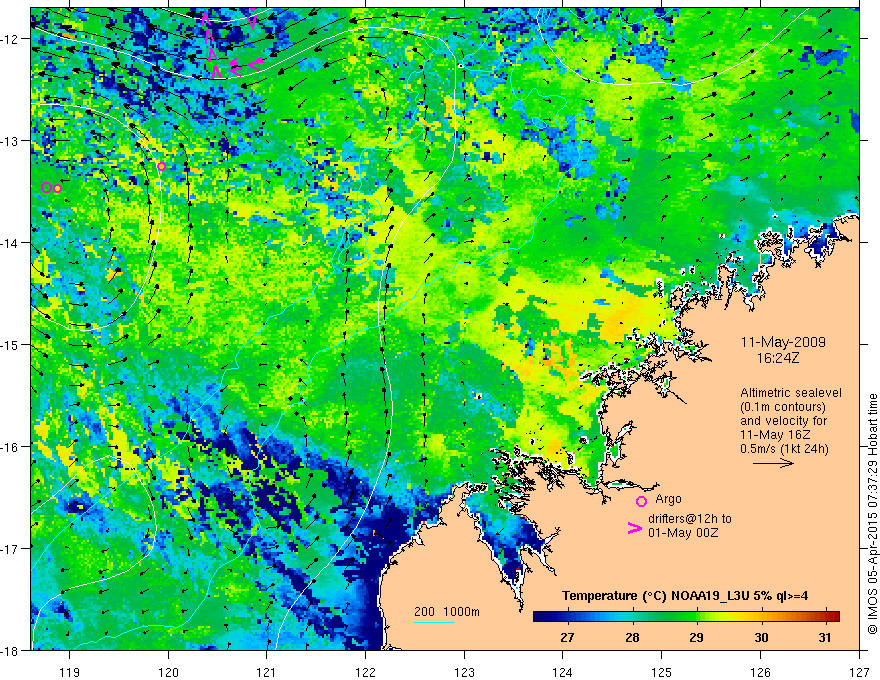Click the '0.5m/s (1kt 24h)' text

coord(784,448)
